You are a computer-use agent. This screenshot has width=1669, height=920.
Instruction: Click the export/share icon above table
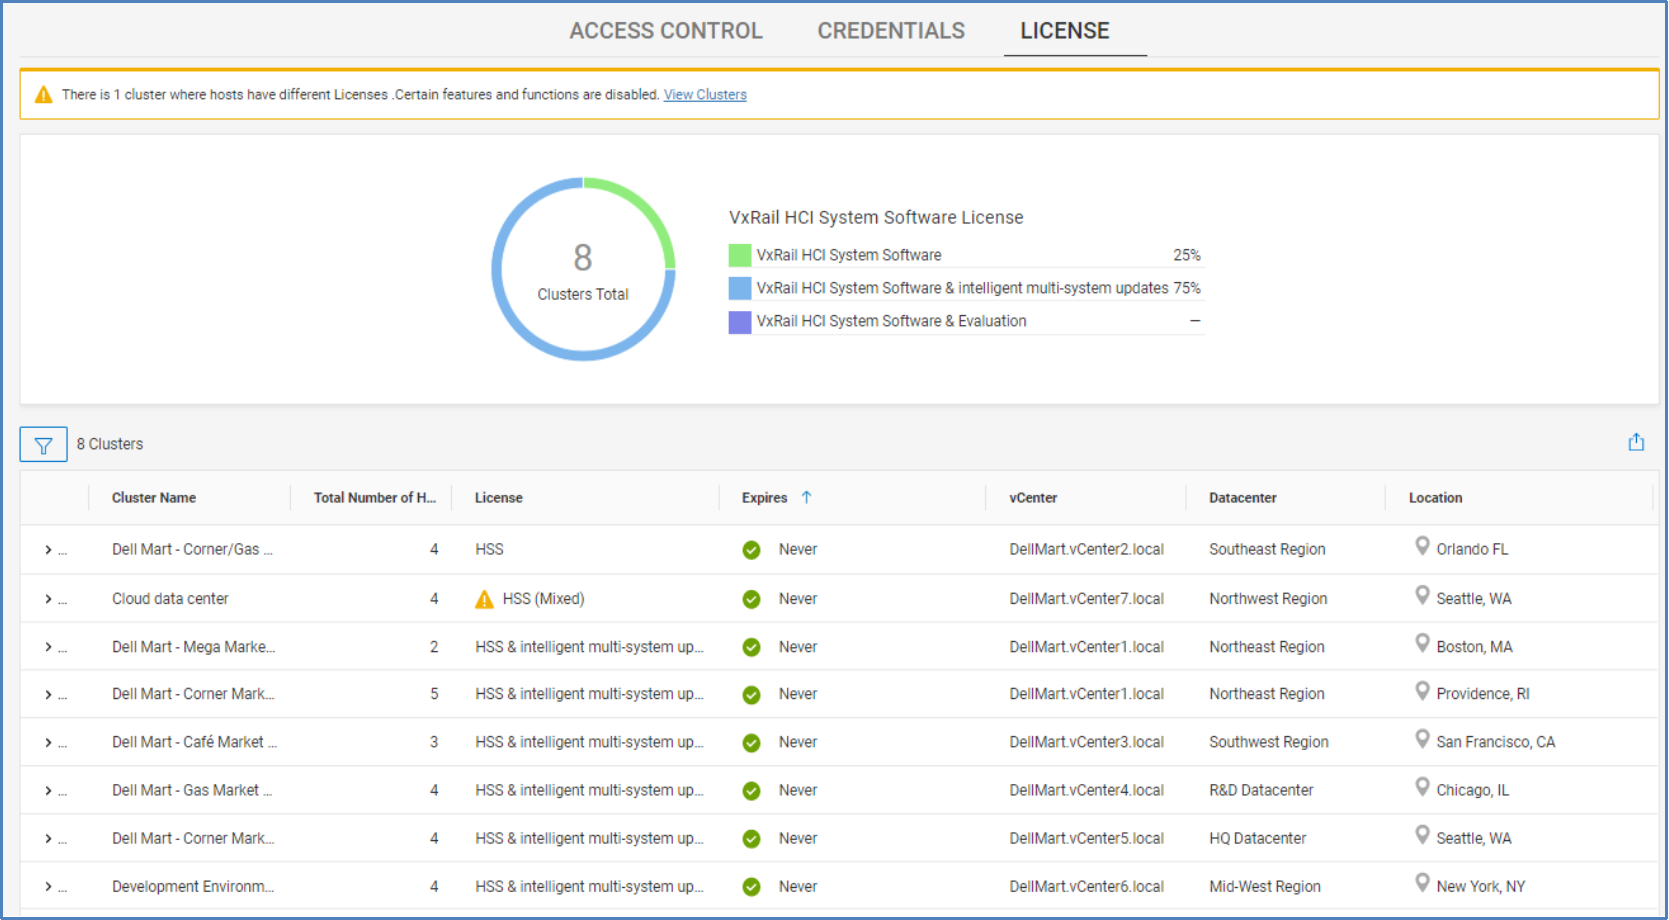pos(1636,442)
